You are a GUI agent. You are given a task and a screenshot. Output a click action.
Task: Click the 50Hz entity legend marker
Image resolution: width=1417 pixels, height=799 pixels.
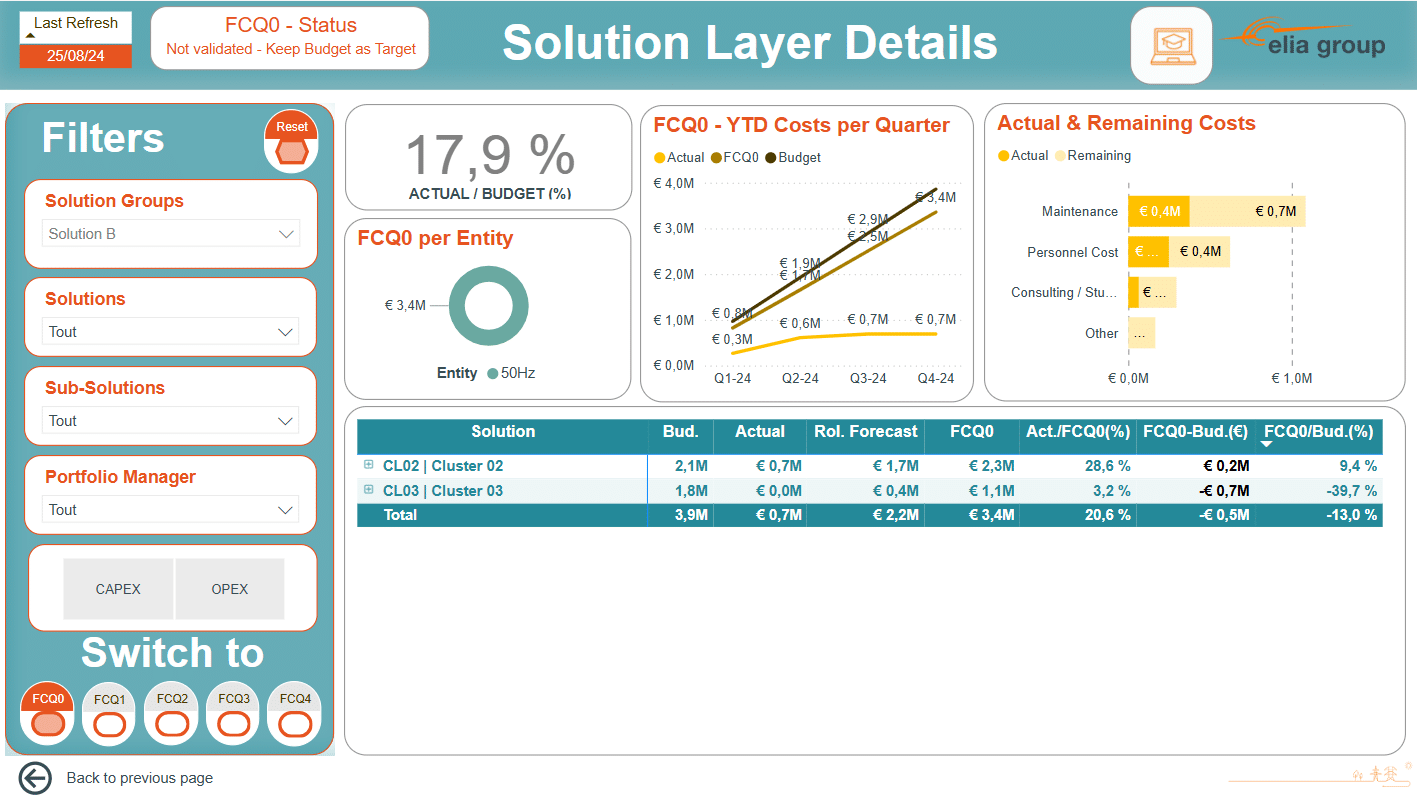pyautogui.click(x=492, y=373)
